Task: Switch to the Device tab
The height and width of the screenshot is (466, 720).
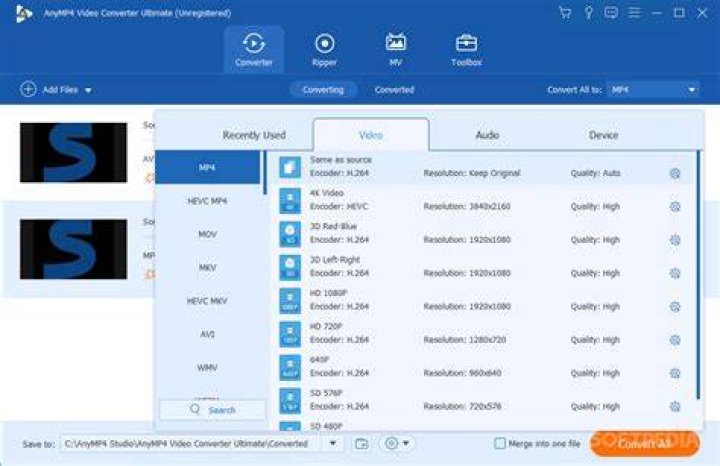Action: pyautogui.click(x=603, y=135)
